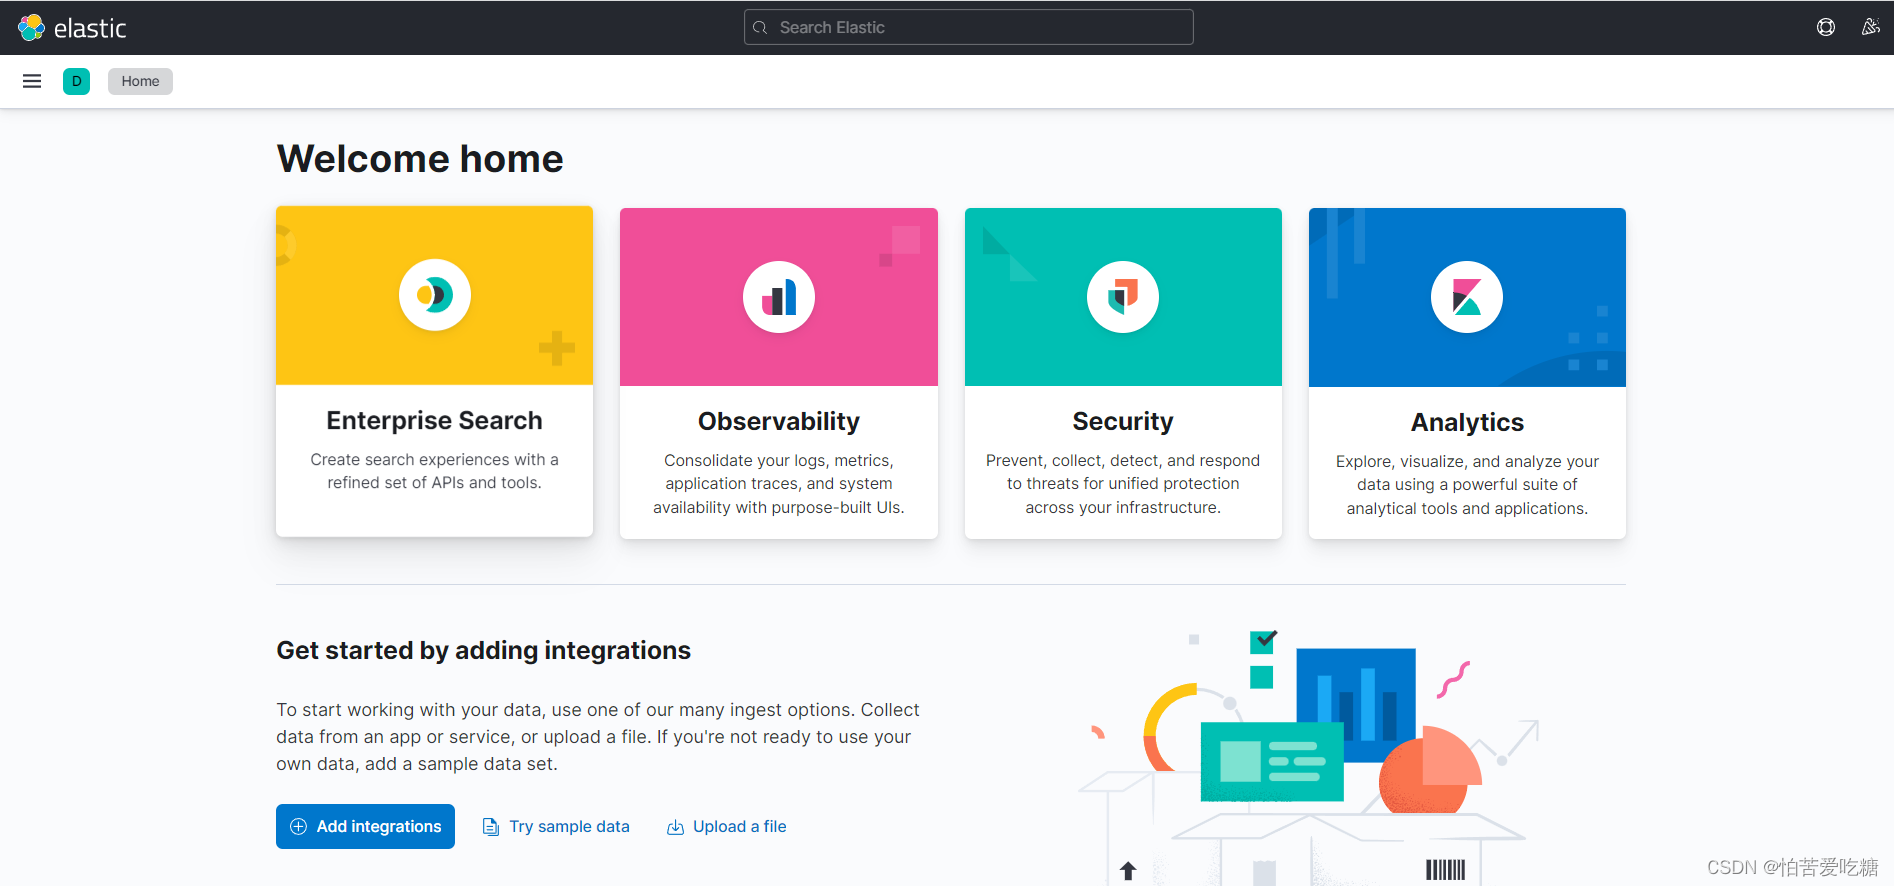Image resolution: width=1894 pixels, height=886 pixels.
Task: Click the Observability bar chart icon
Action: click(779, 297)
